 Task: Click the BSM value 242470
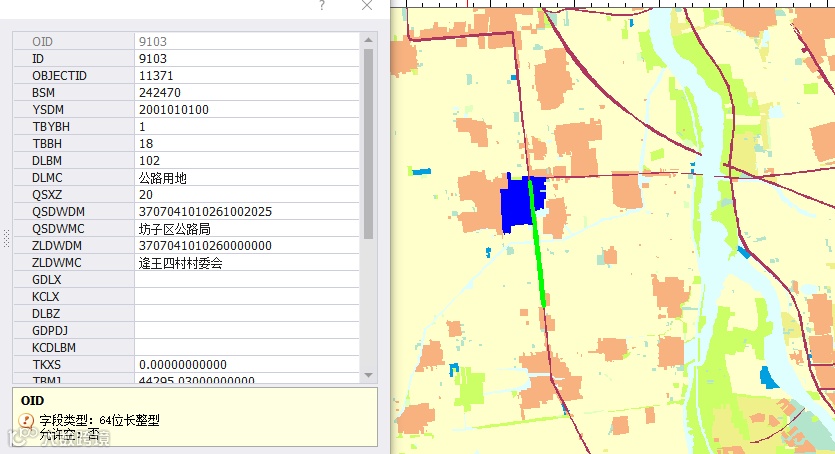point(160,93)
